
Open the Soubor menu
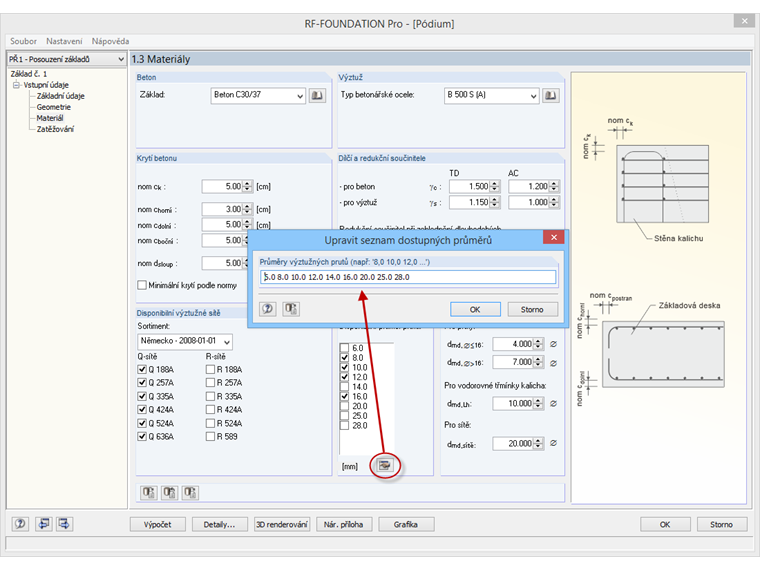click(x=23, y=41)
